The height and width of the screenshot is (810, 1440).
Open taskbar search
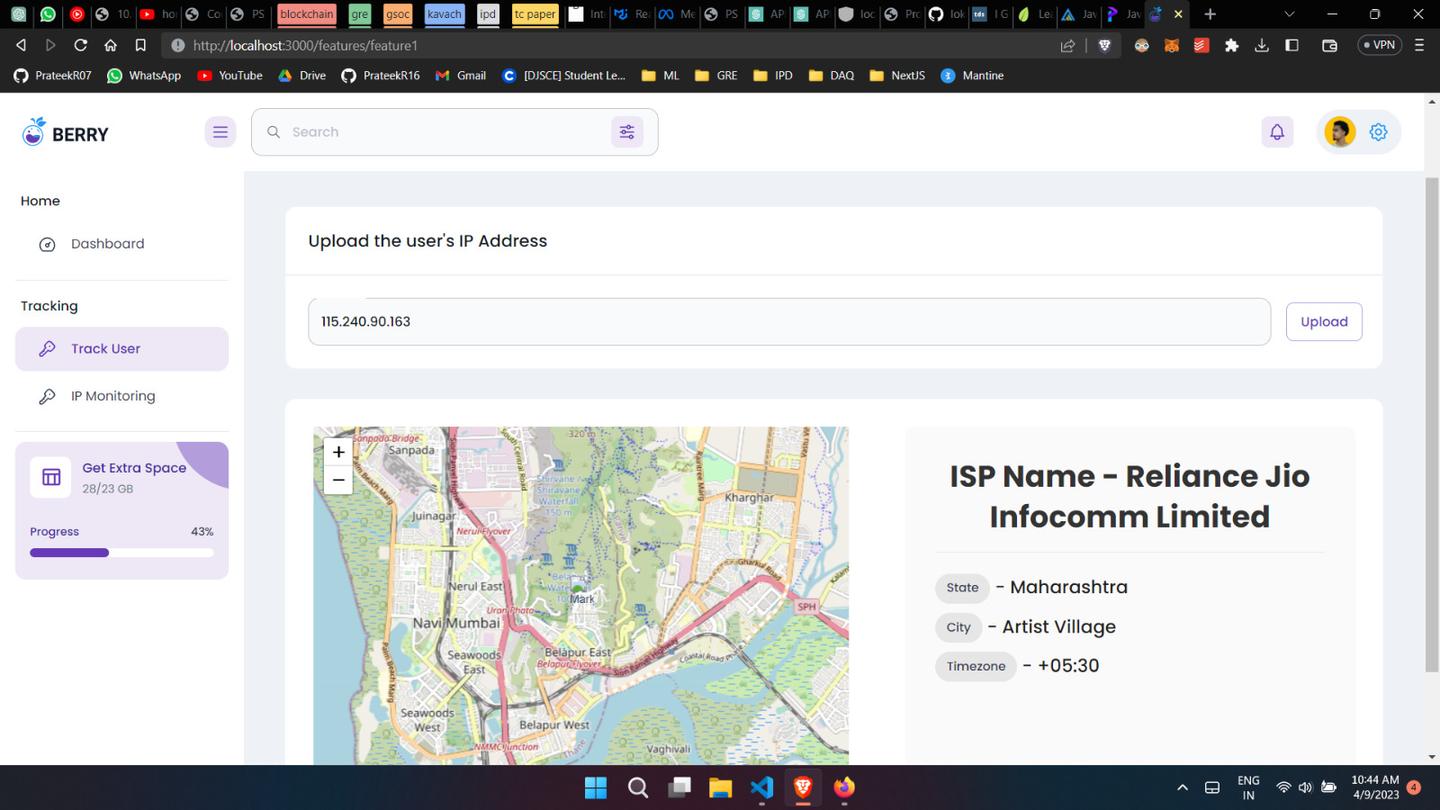click(x=637, y=787)
